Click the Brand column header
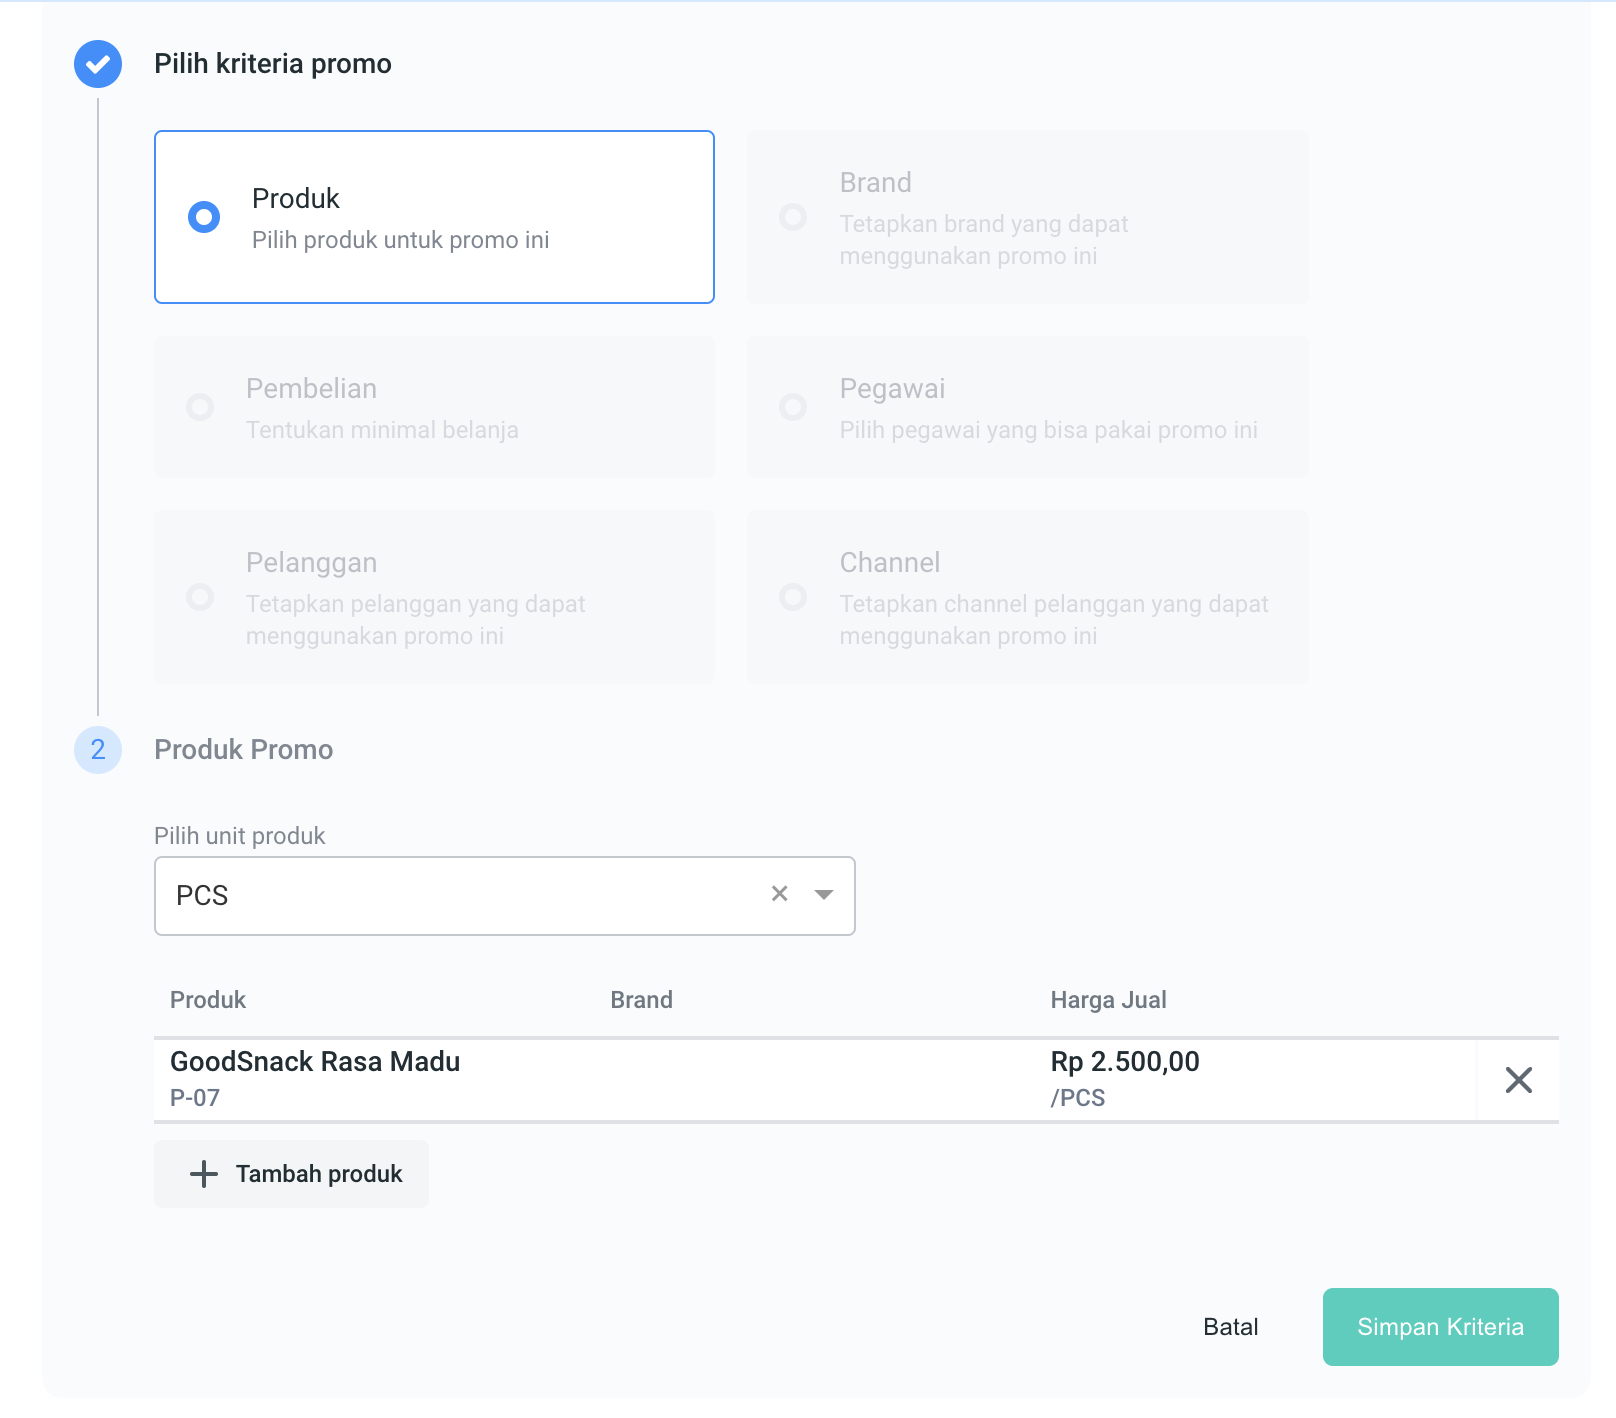Image resolution: width=1616 pixels, height=1418 pixels. pyautogui.click(x=641, y=1000)
